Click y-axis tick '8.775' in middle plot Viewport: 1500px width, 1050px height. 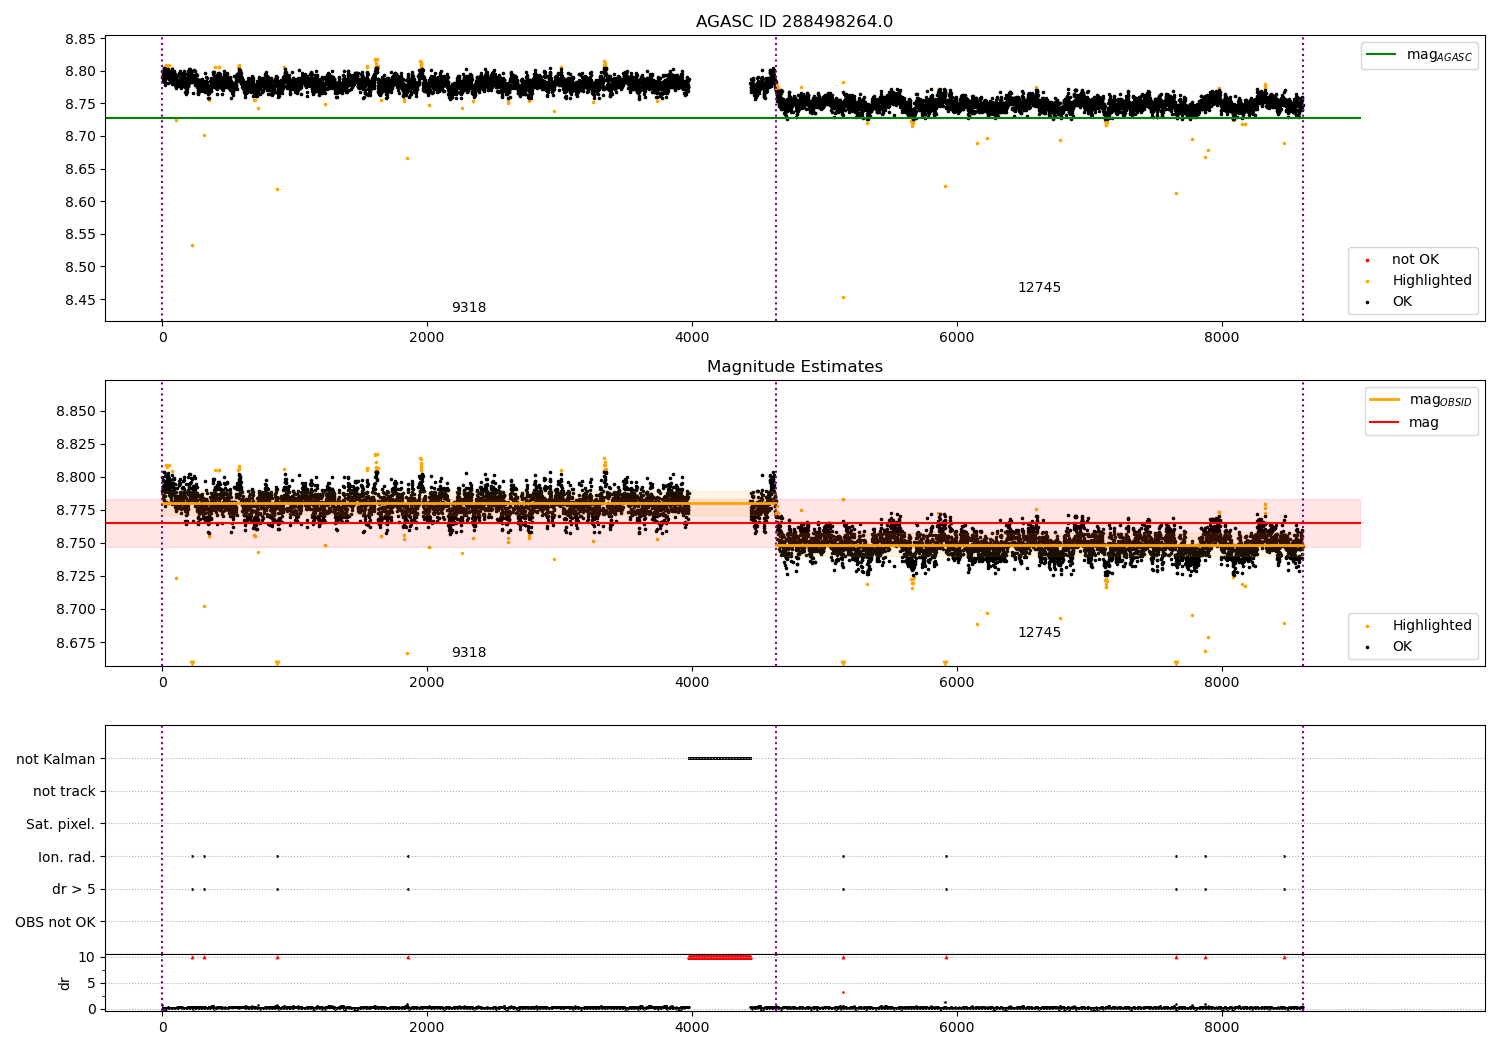(76, 510)
